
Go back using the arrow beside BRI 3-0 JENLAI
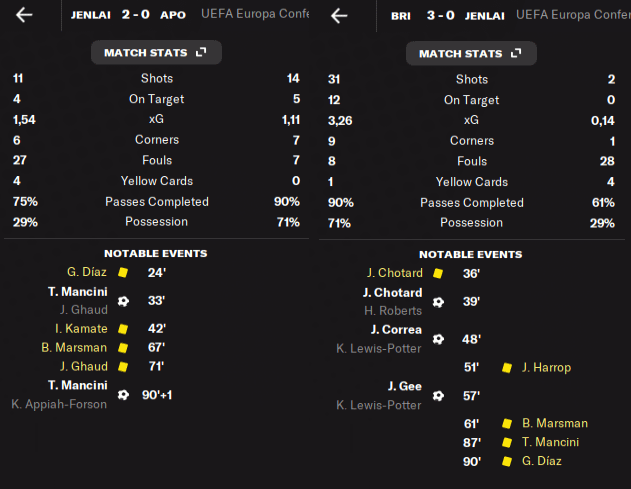click(x=339, y=15)
